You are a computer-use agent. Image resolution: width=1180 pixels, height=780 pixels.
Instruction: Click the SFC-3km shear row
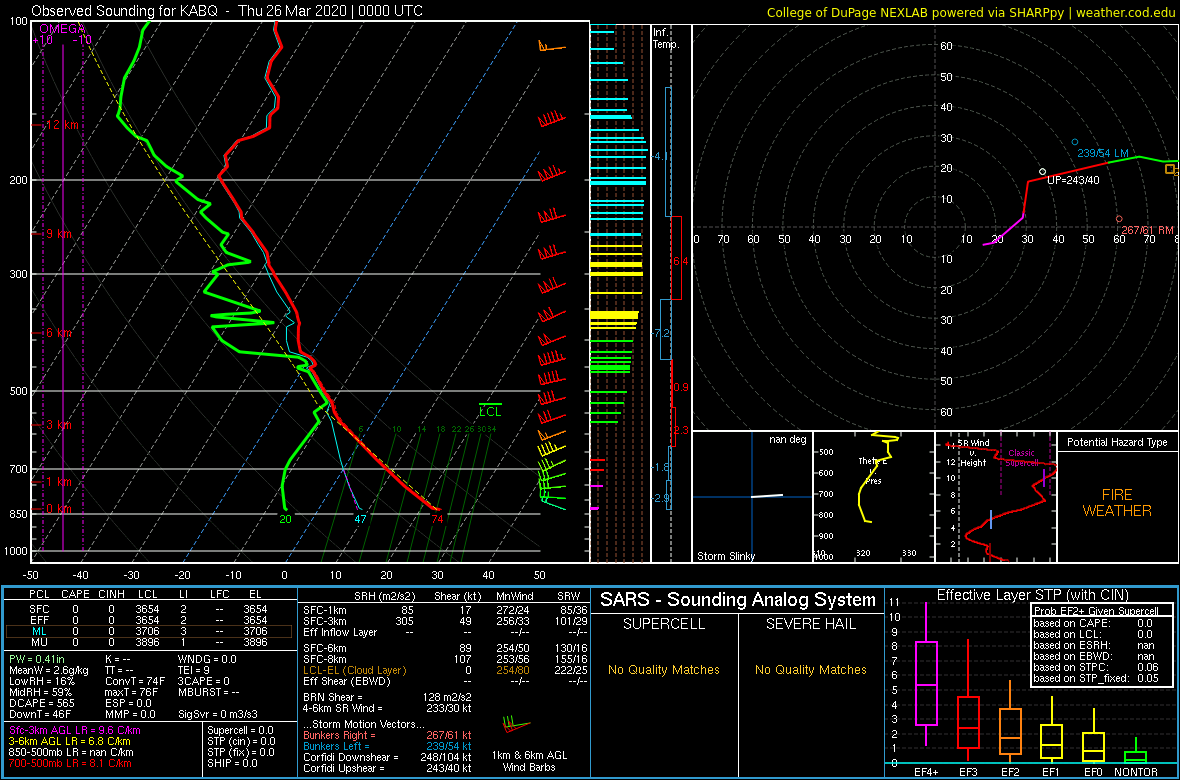click(x=444, y=620)
